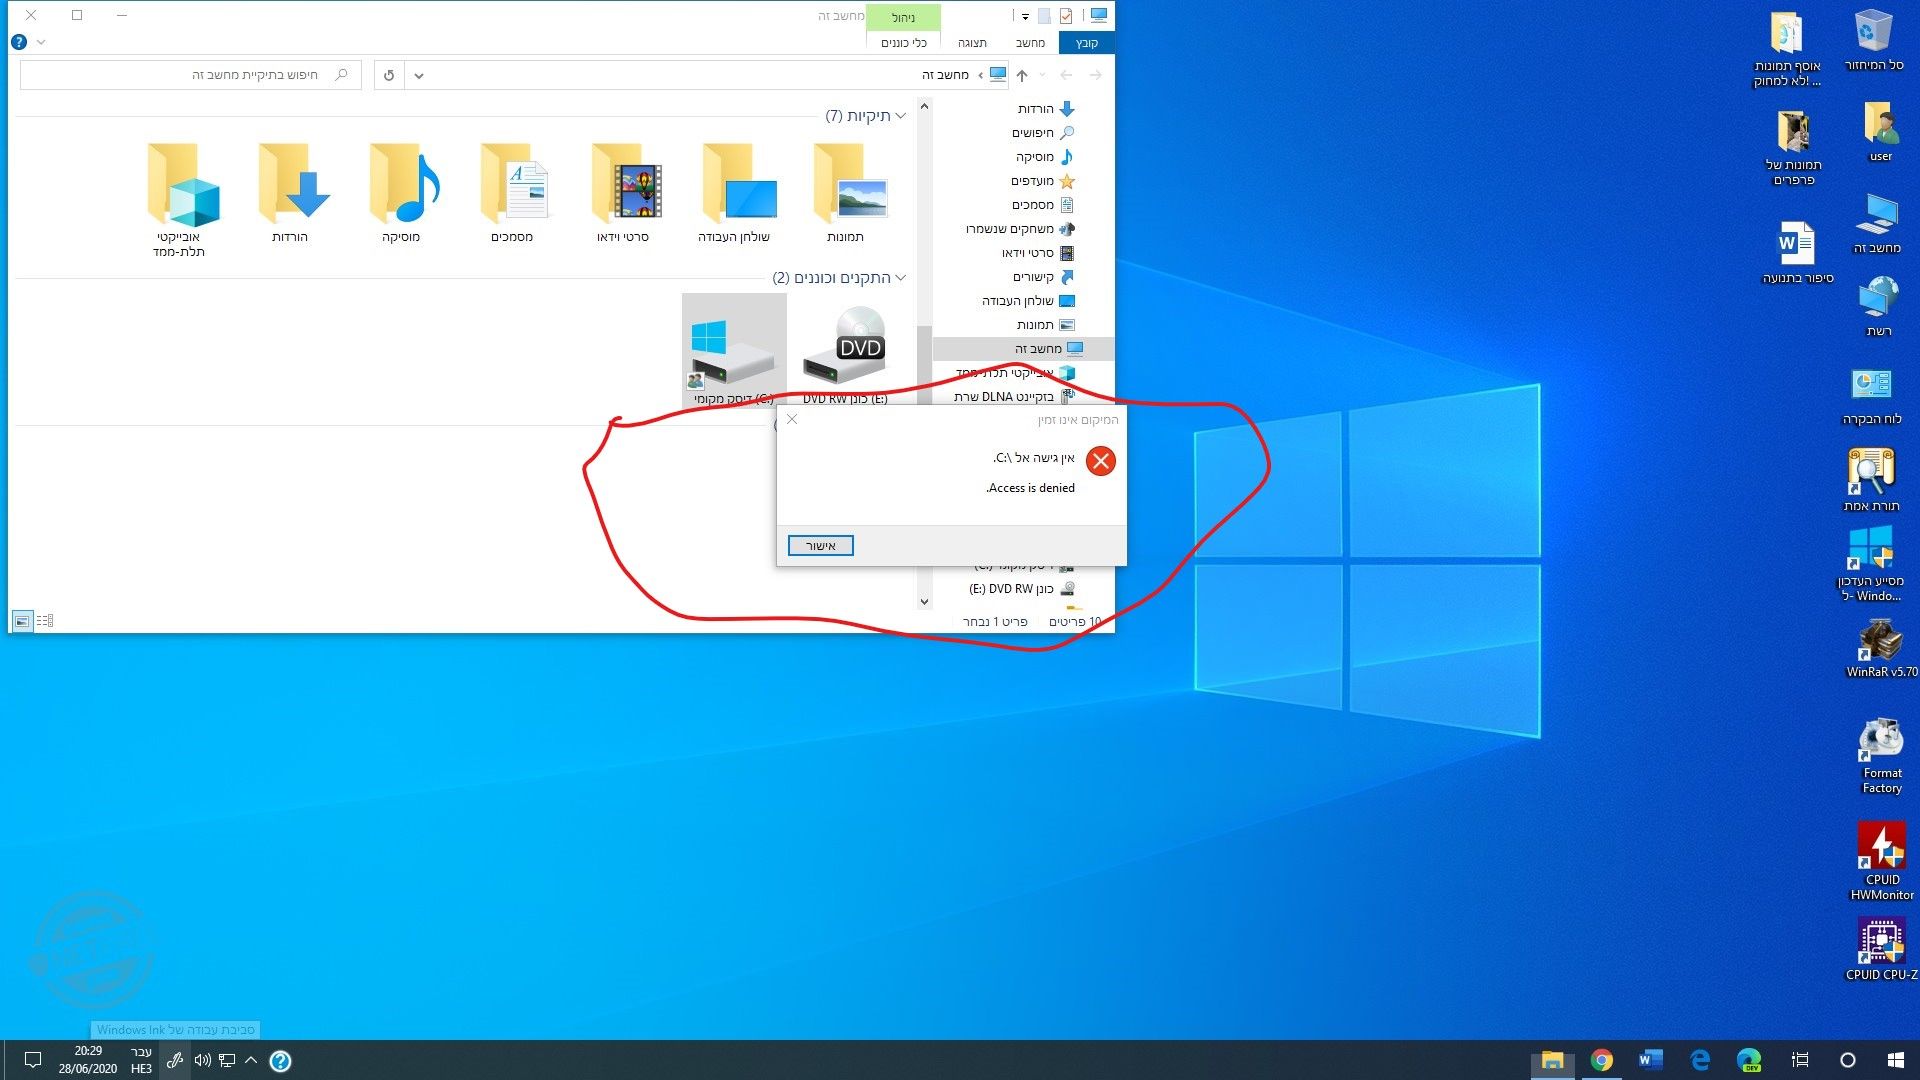Screen dimensions: 1920x1080
Task: Open Google Chrome from the taskbar
Action: 1602,1060
